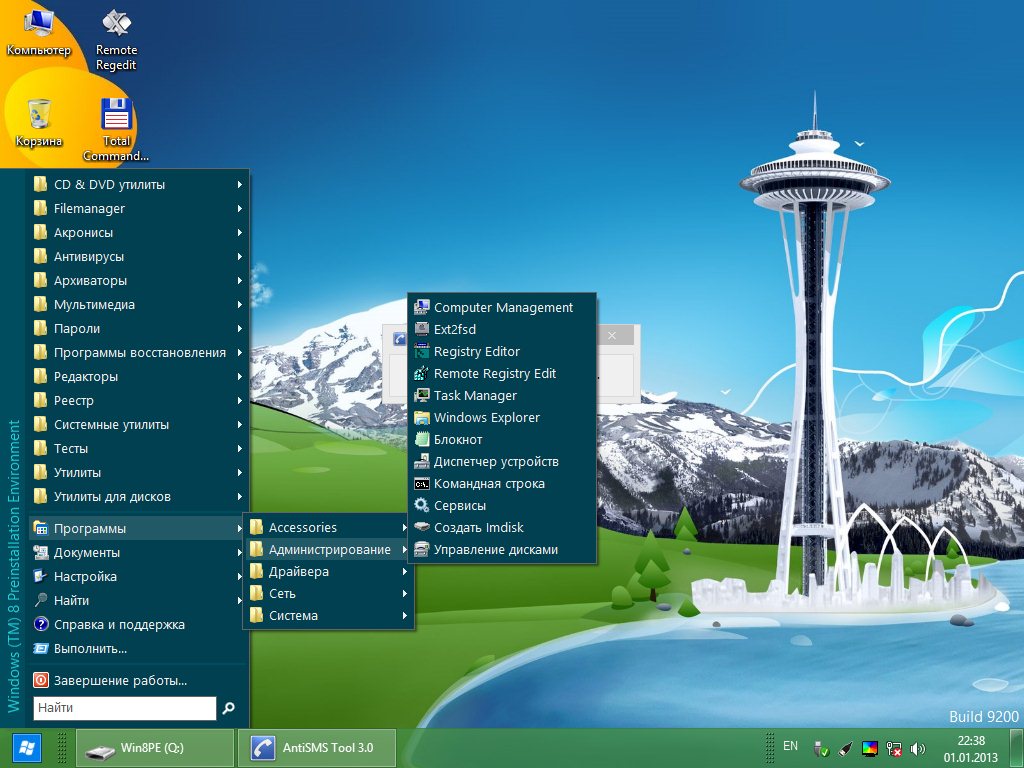1024x768 pixels.
Task: Click the network tray icon with red X
Action: 895,748
